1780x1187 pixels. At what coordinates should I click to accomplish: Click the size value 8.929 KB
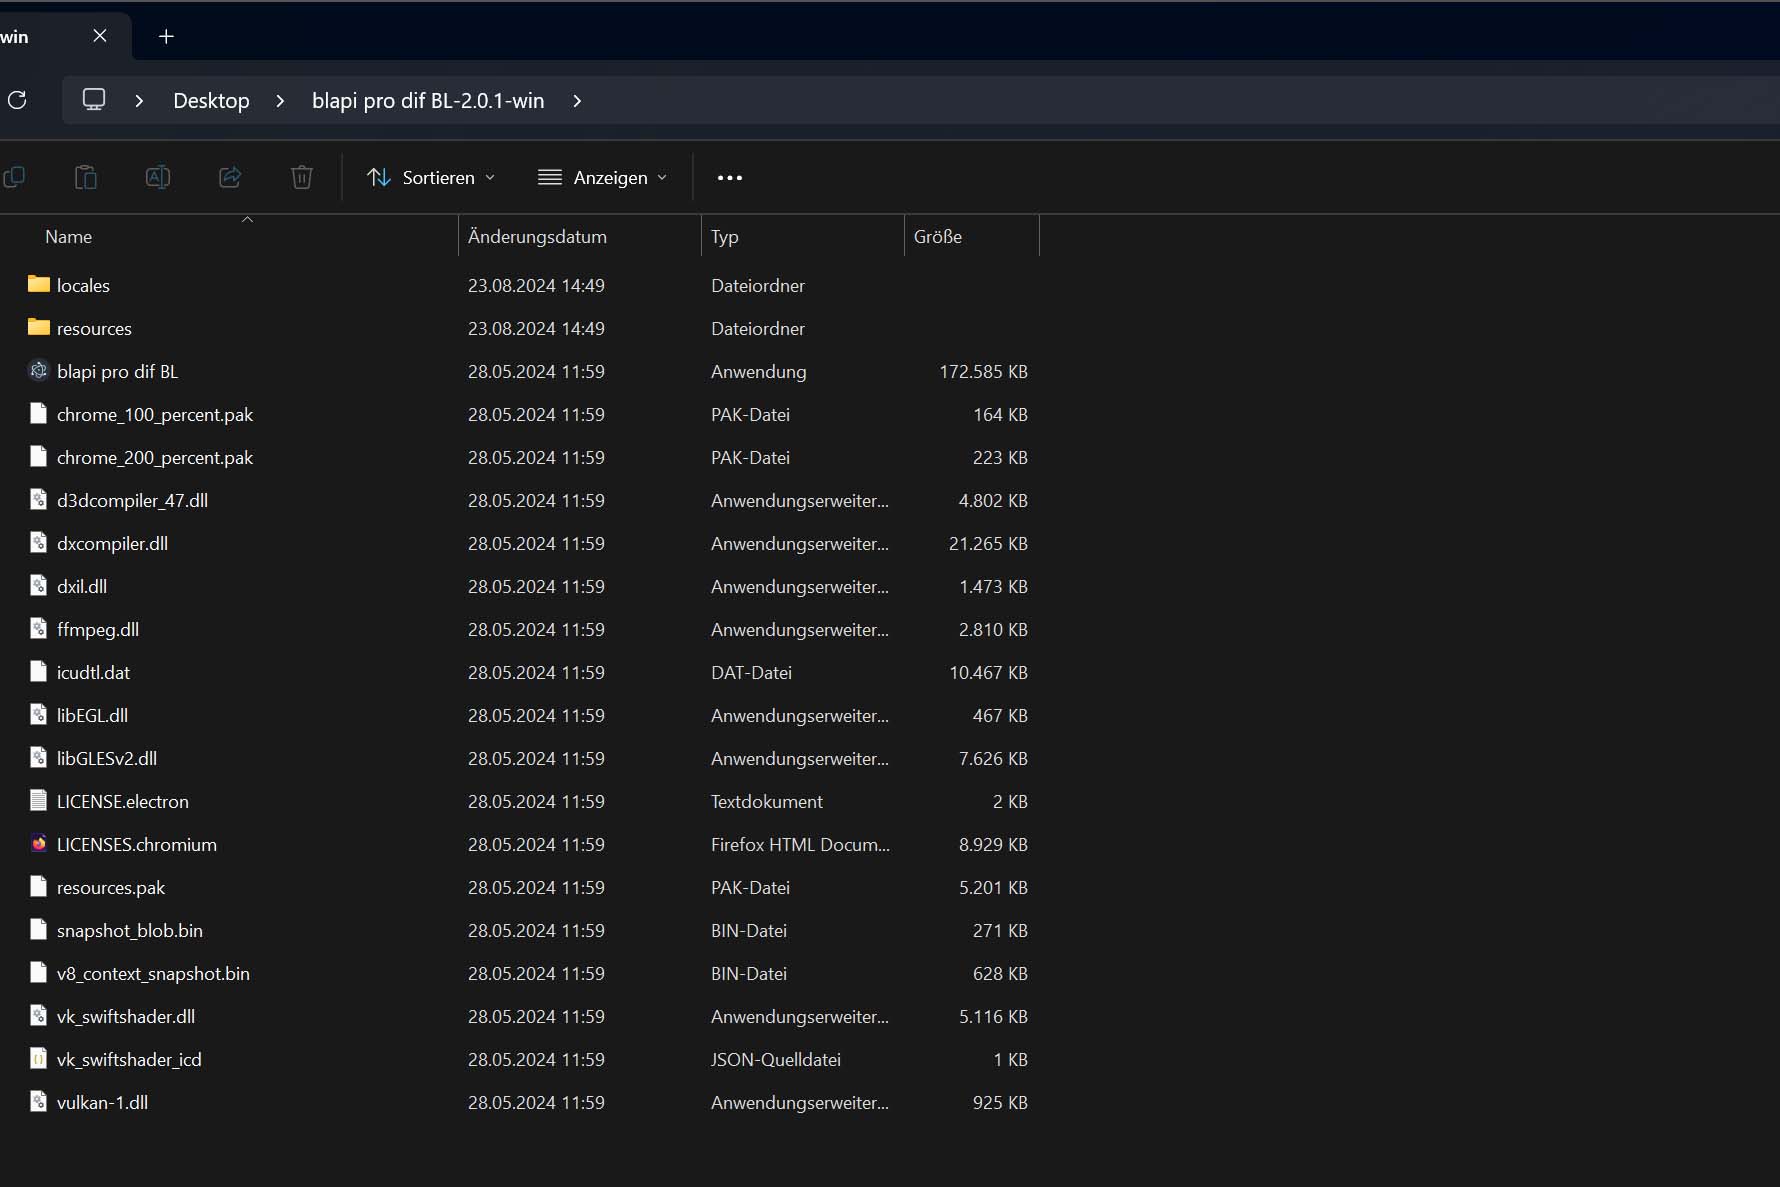(993, 844)
